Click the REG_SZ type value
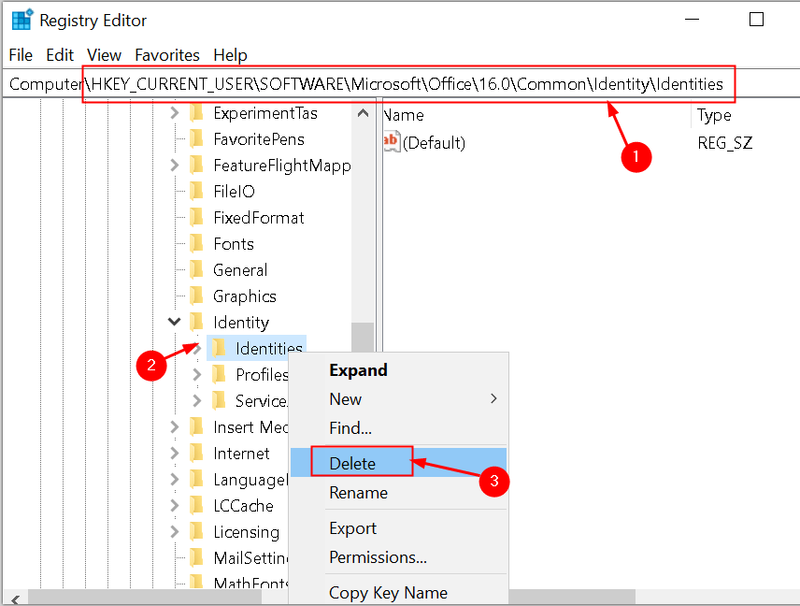This screenshot has width=800, height=606. [725, 142]
